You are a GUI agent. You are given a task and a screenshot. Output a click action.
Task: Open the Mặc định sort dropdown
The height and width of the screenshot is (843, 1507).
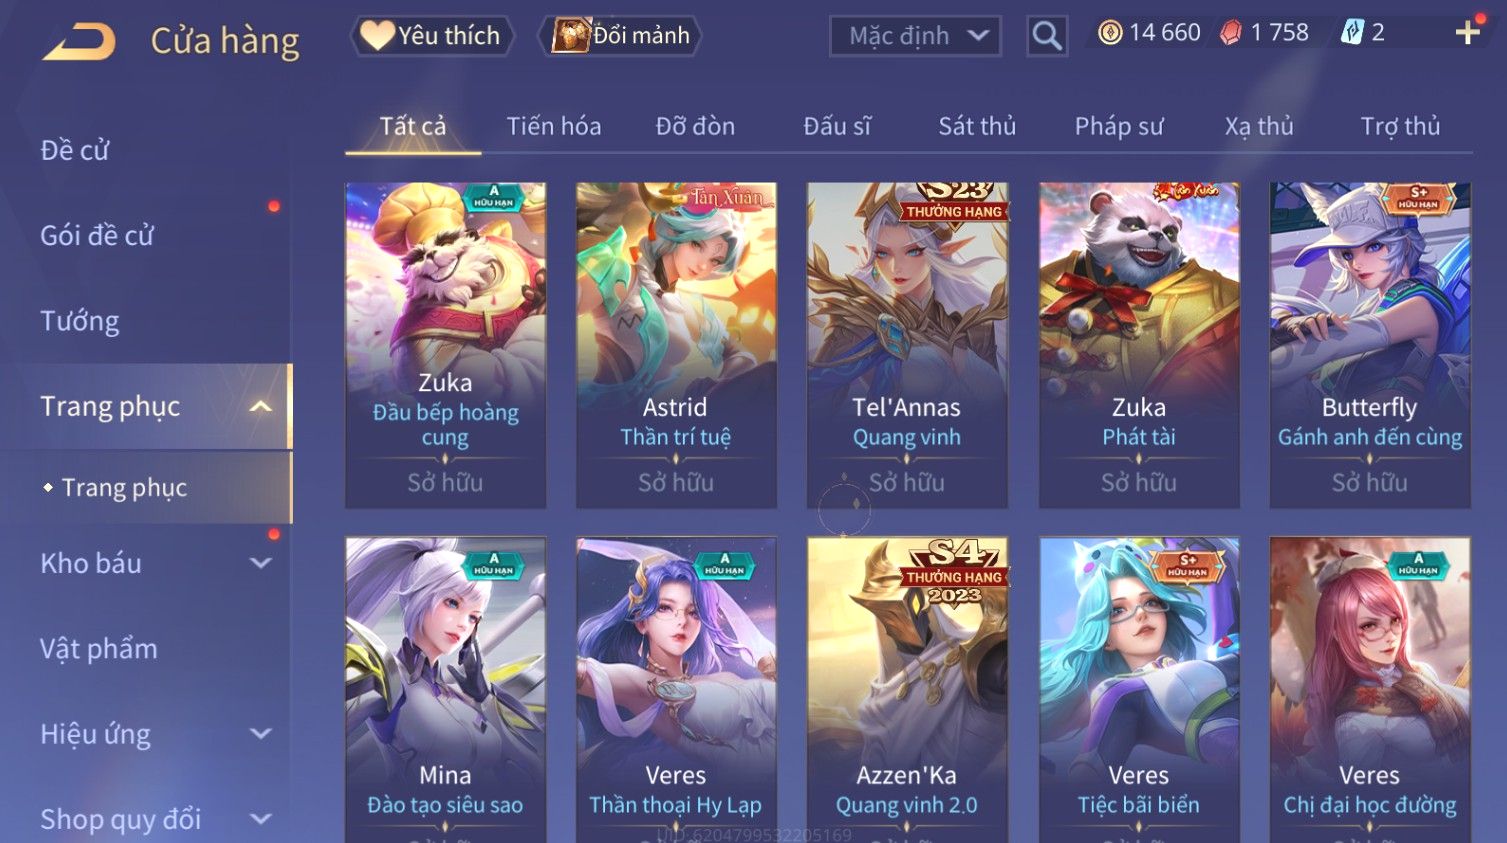point(915,36)
